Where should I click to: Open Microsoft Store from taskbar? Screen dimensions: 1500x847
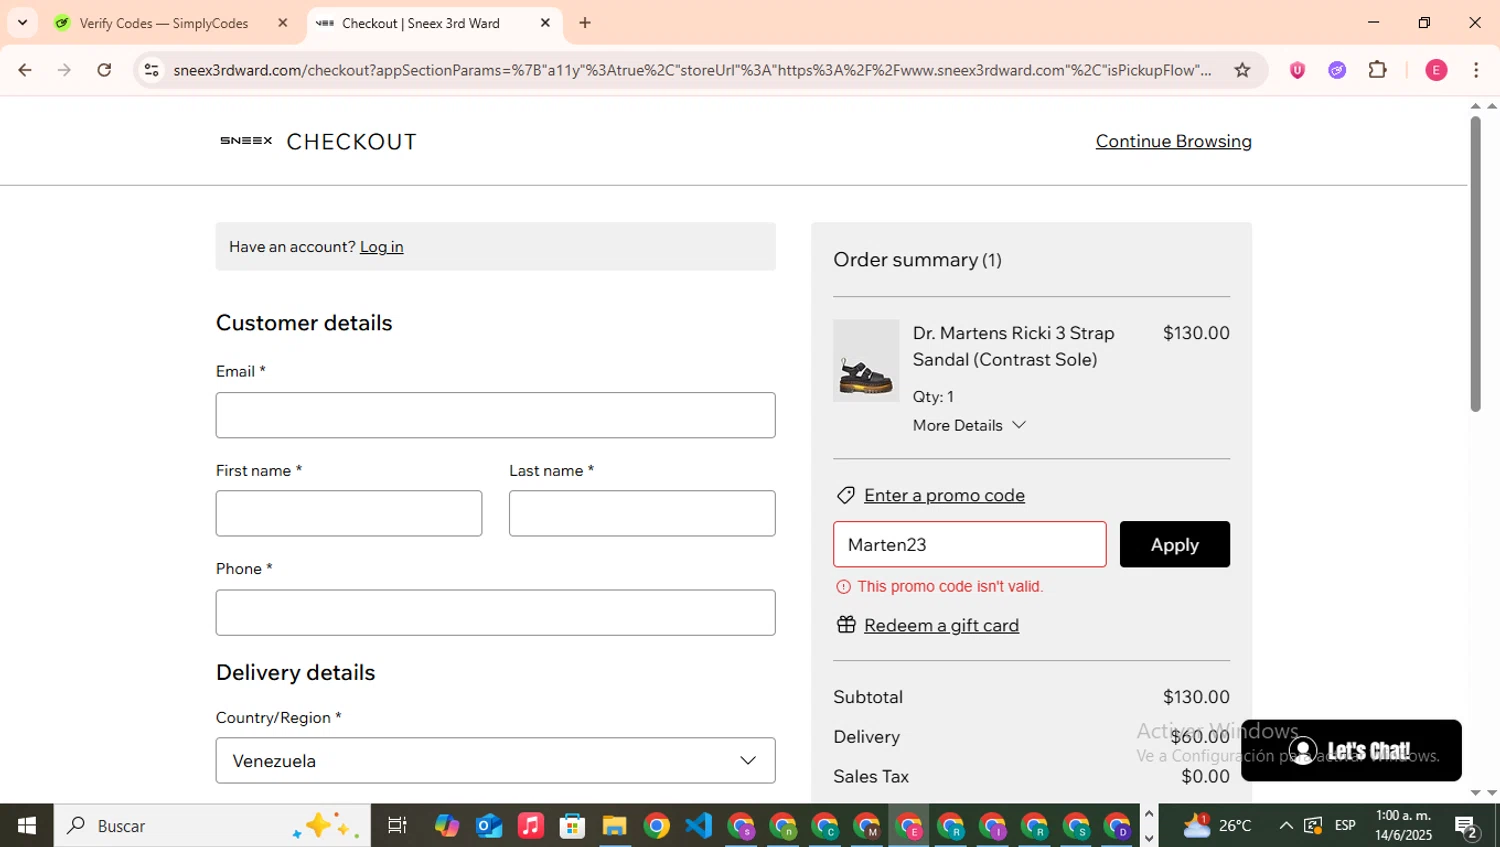[x=572, y=825]
